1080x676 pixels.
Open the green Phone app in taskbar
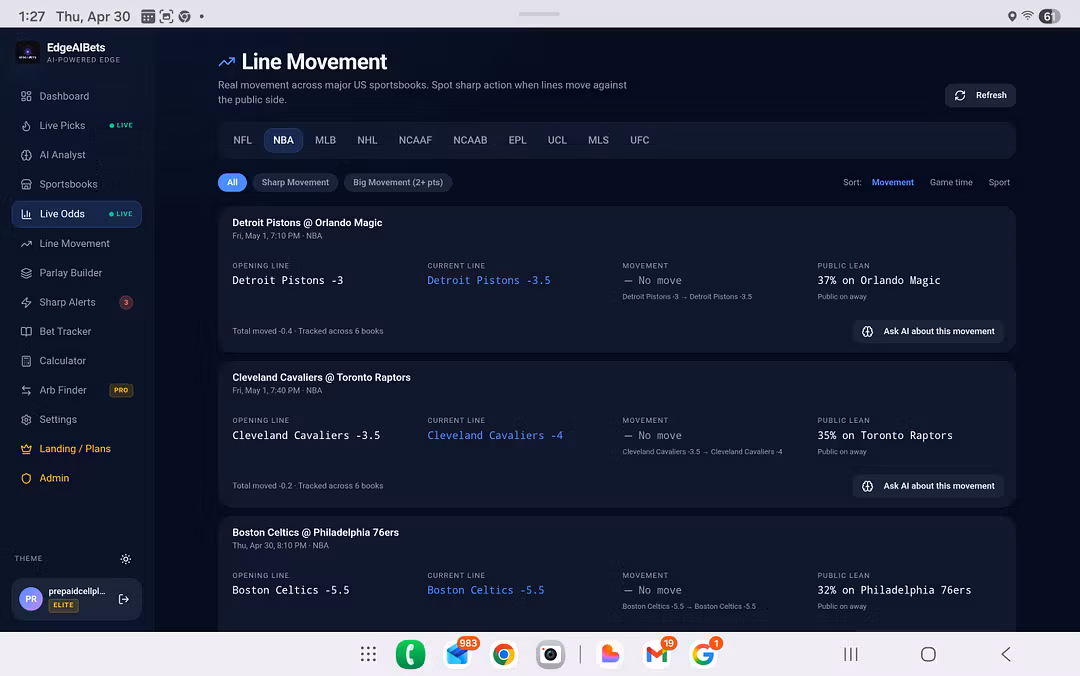[411, 654]
